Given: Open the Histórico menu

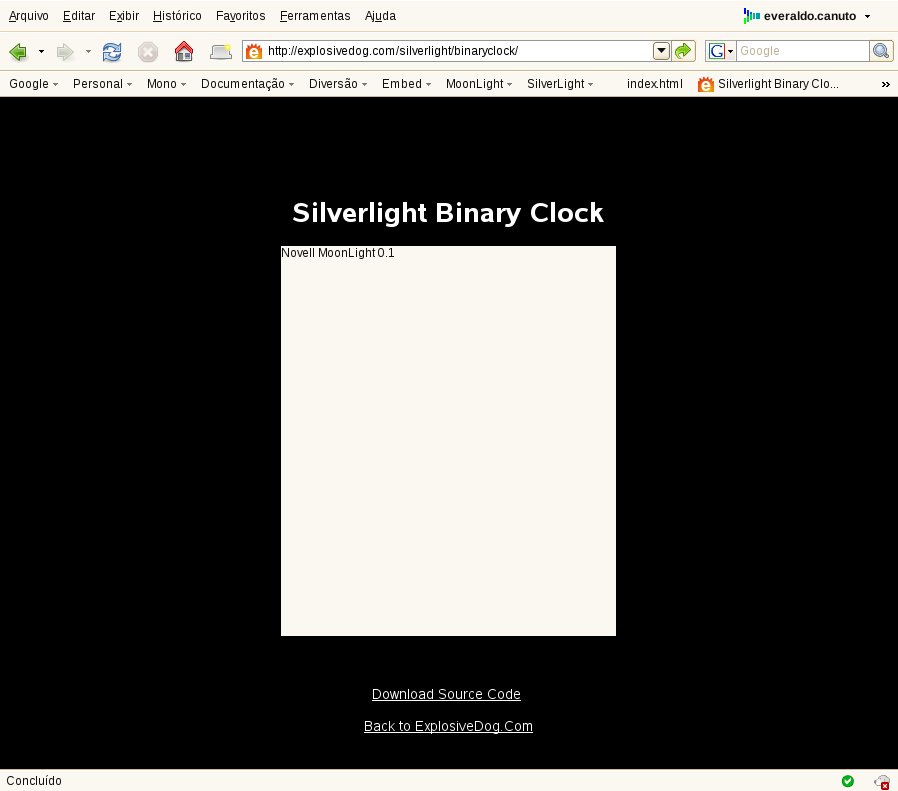Looking at the screenshot, I should [x=177, y=16].
